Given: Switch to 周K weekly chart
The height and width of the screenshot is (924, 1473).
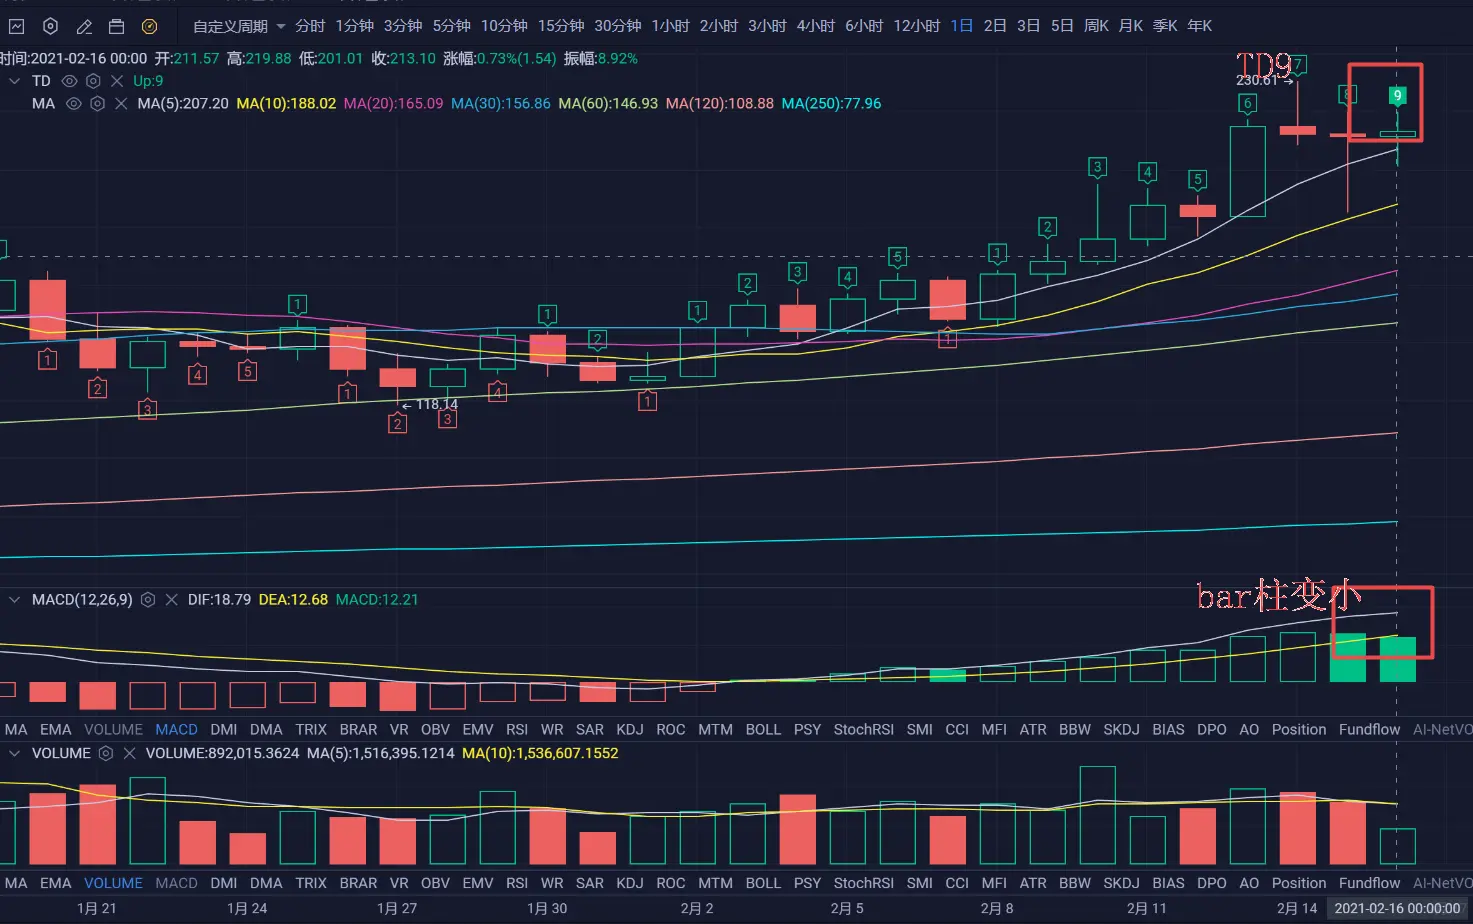Looking at the screenshot, I should [x=1097, y=26].
